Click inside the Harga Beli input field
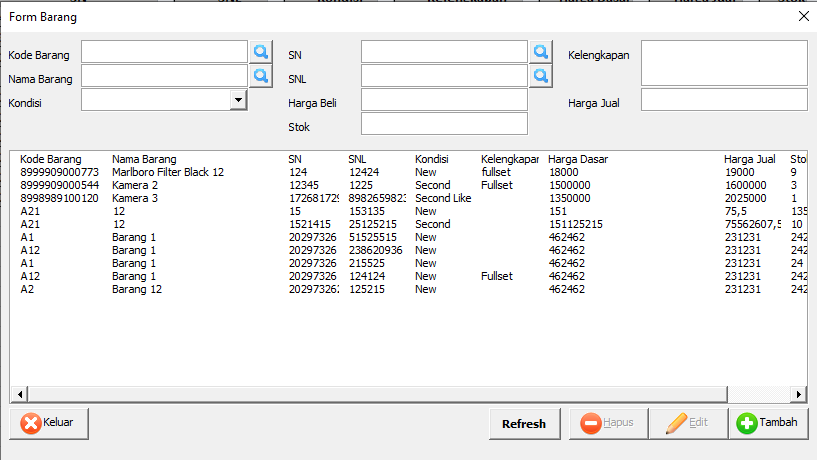 (x=444, y=100)
